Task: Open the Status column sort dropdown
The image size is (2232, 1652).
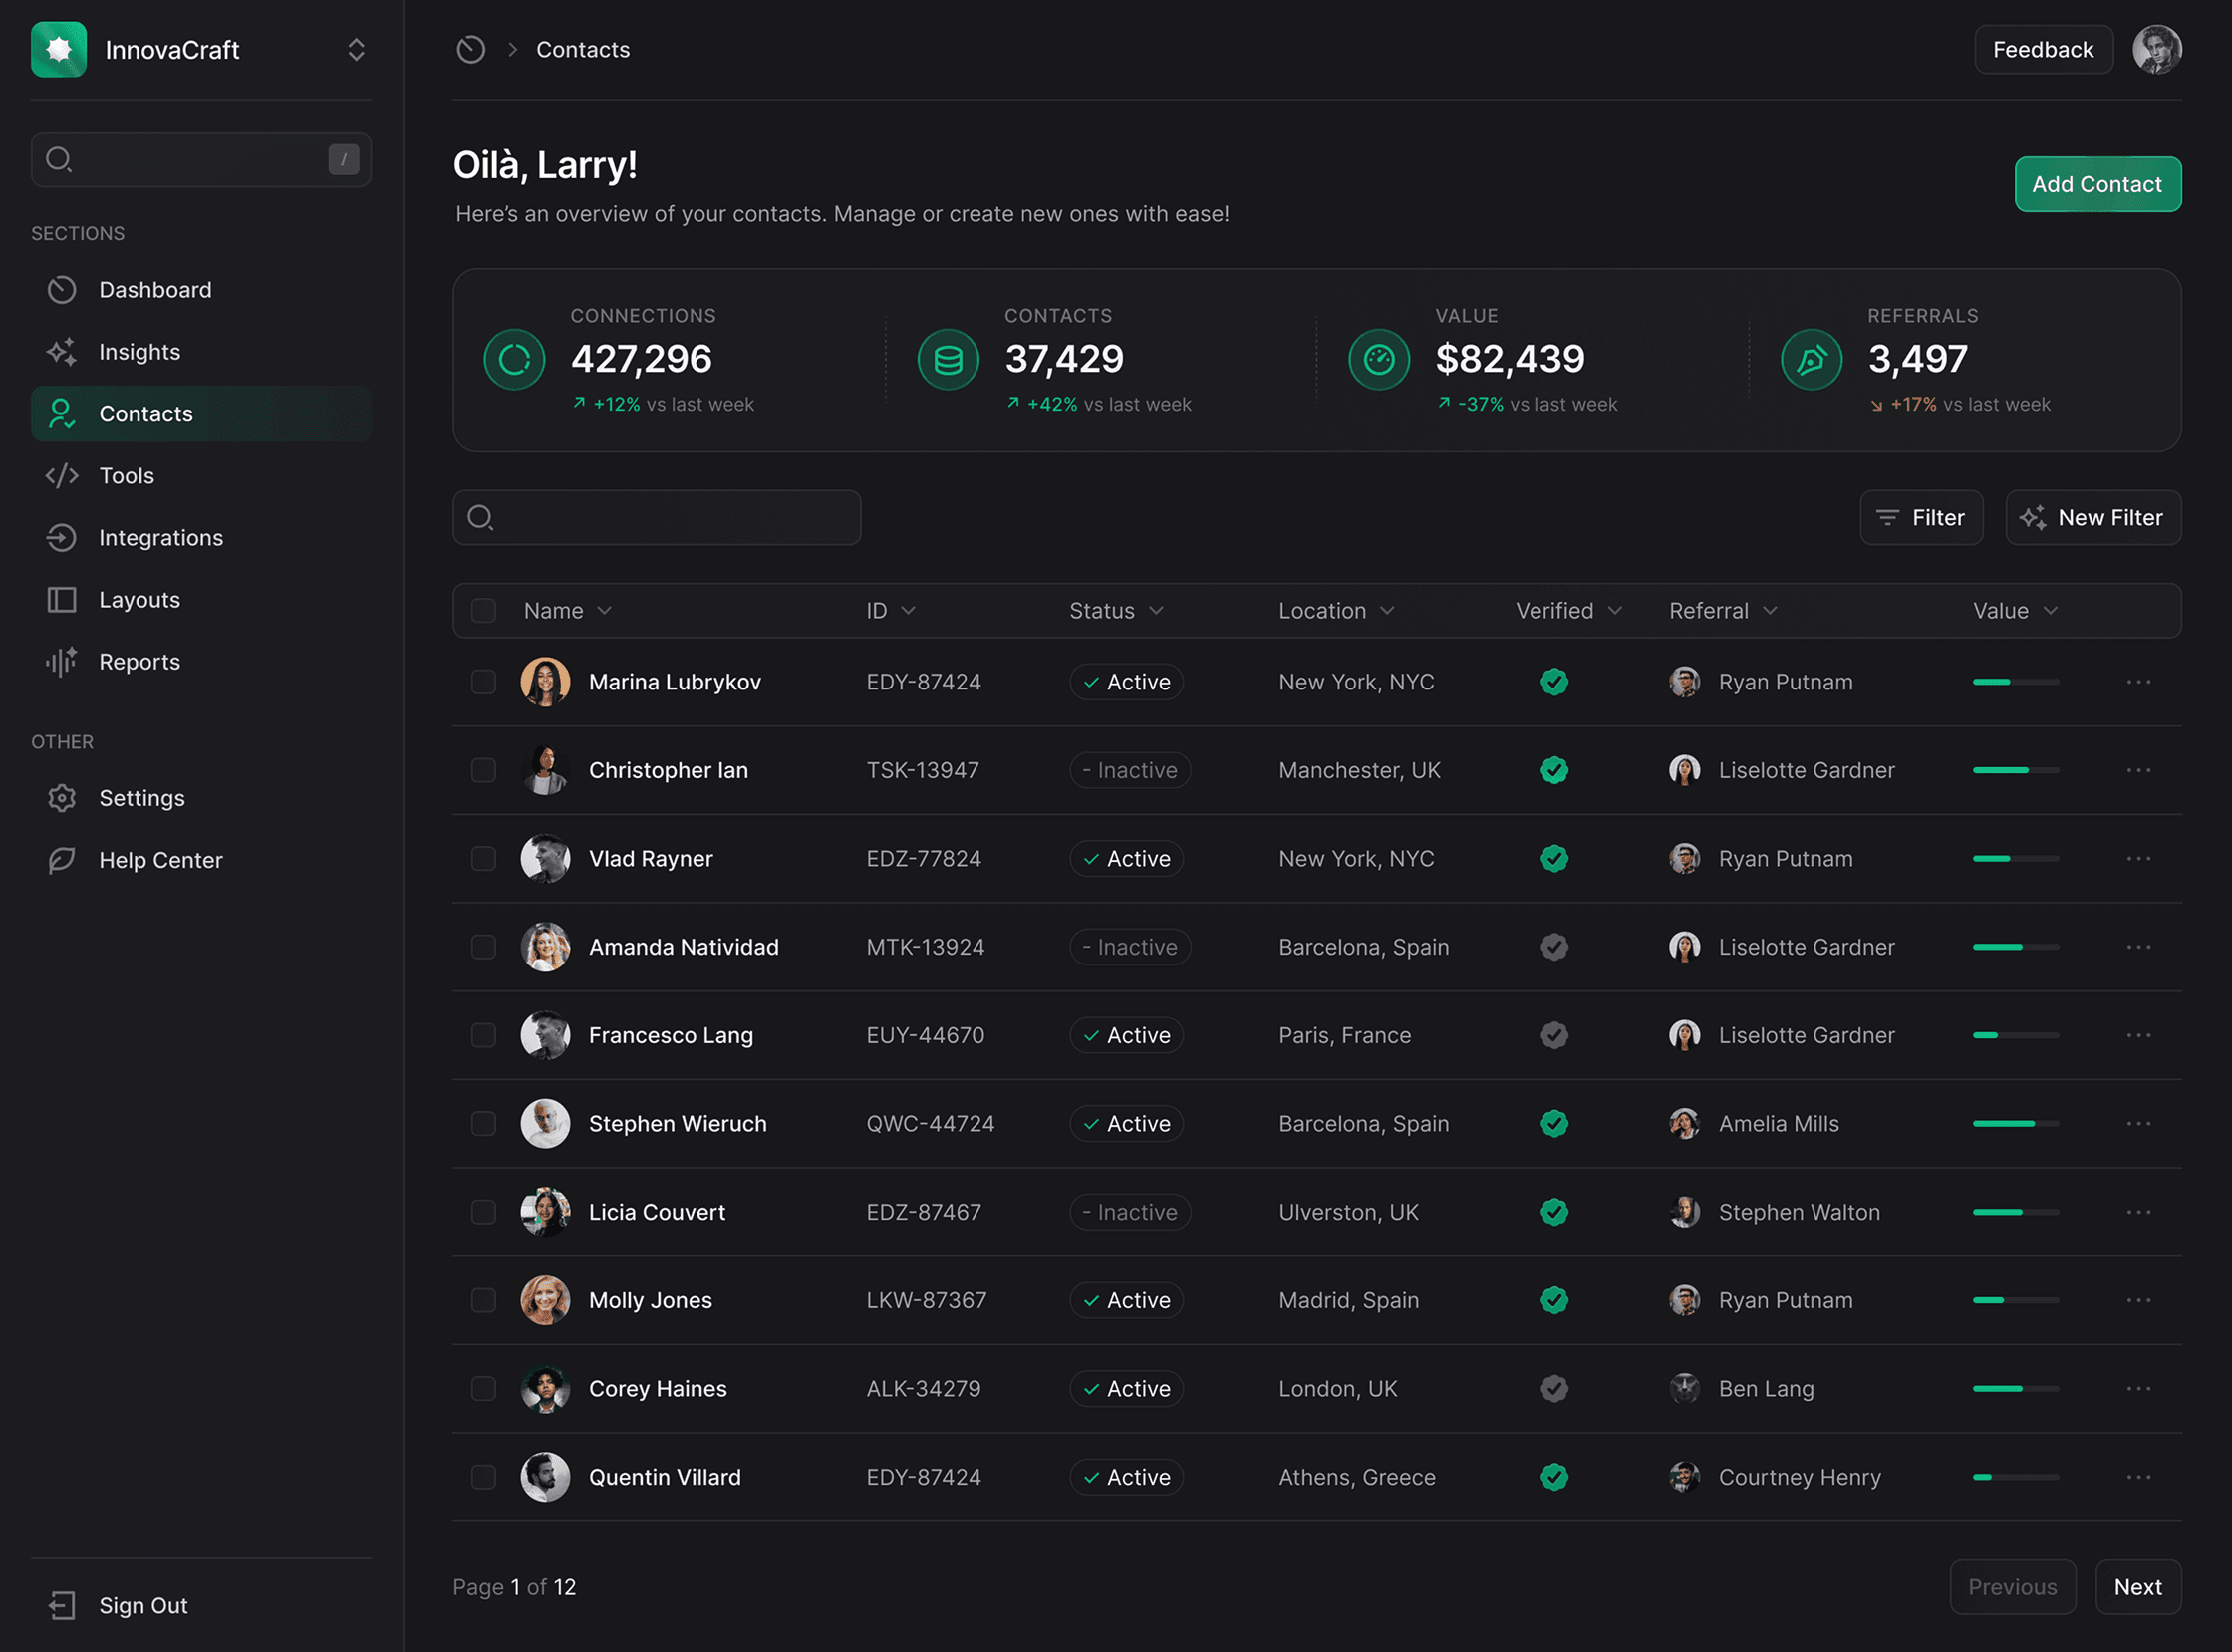Action: [x=1156, y=611]
